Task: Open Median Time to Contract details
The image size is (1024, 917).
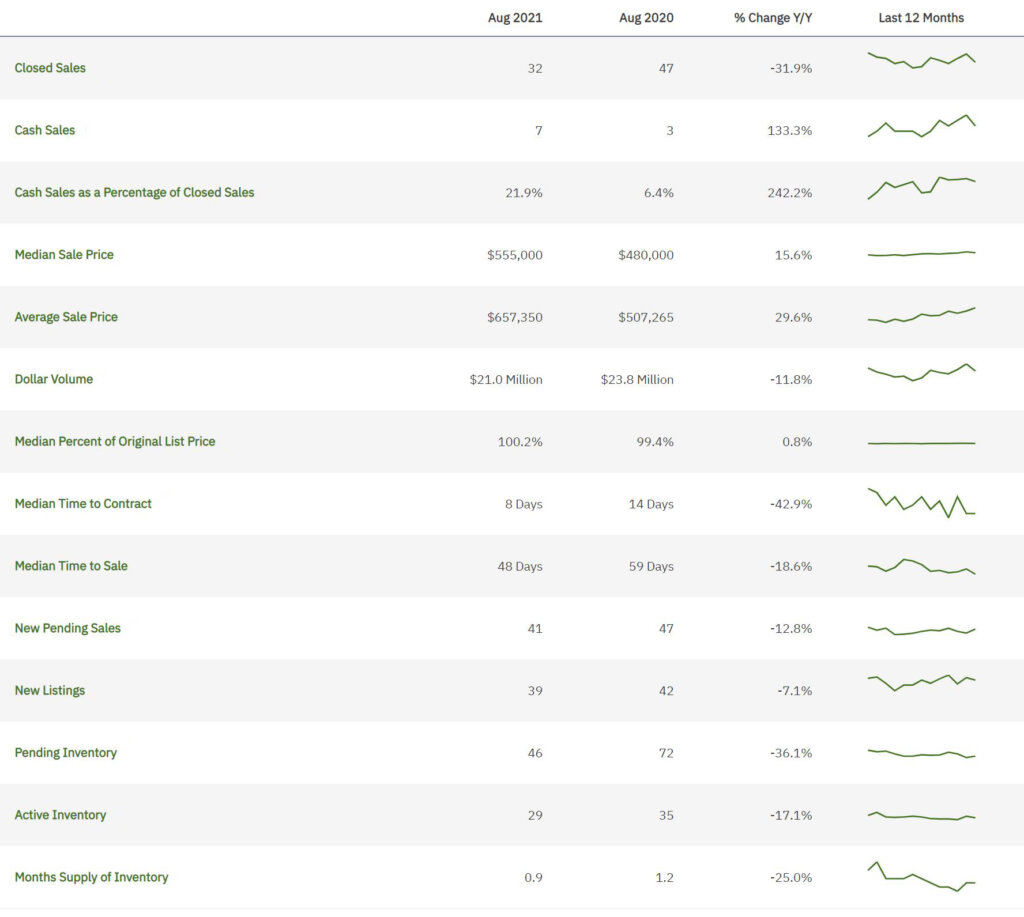Action: (x=83, y=504)
